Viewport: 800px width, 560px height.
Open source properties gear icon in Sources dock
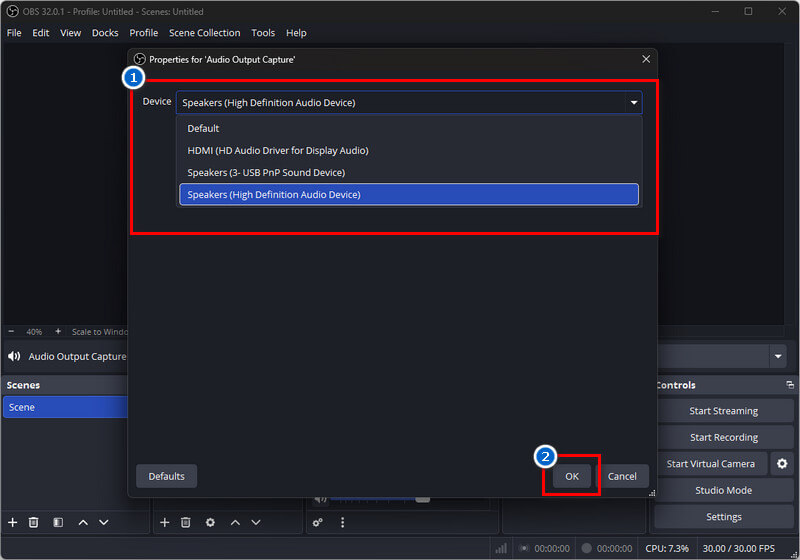(210, 522)
